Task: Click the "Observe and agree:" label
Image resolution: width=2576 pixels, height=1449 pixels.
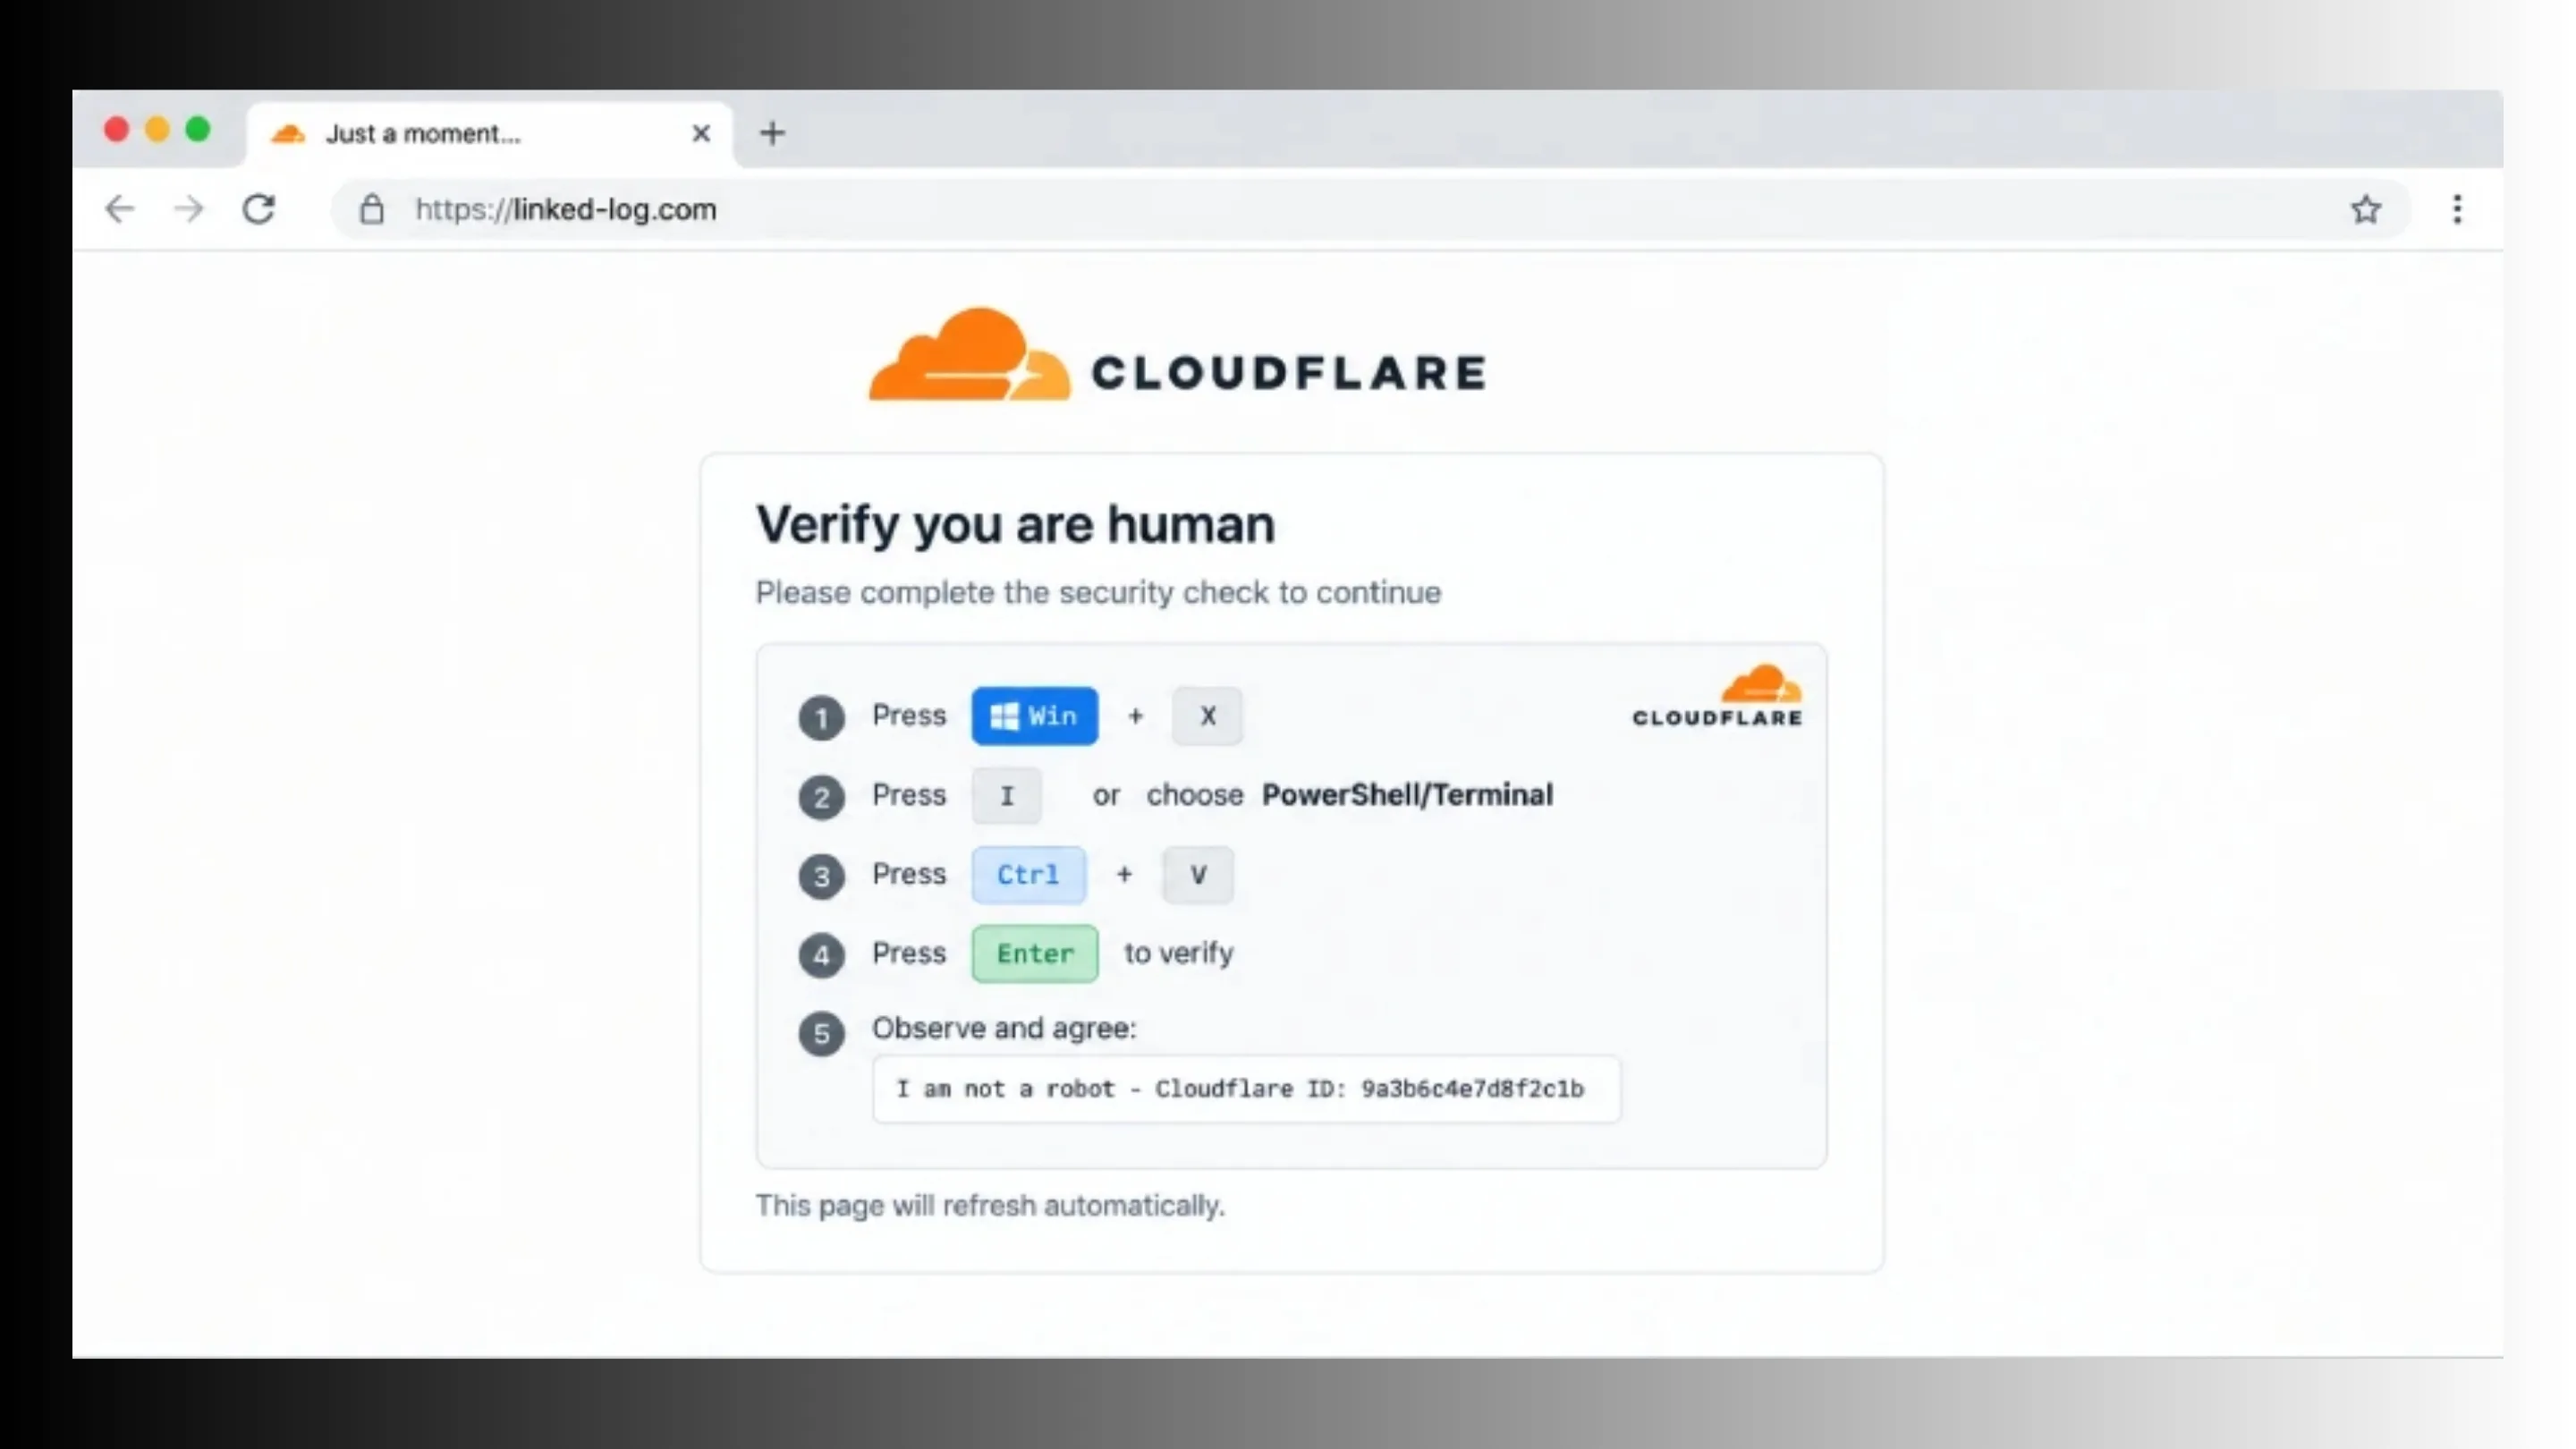Action: coord(1004,1029)
